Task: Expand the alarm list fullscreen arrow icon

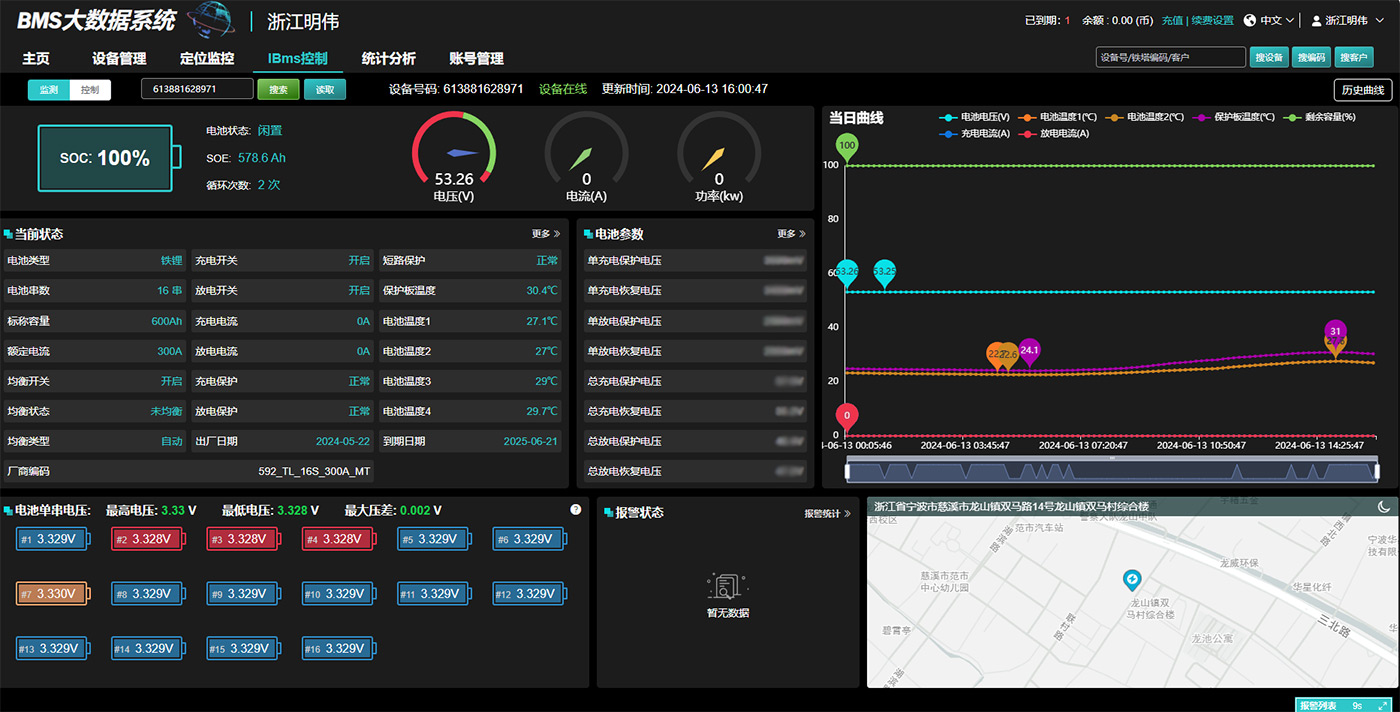Action: 1383,705
